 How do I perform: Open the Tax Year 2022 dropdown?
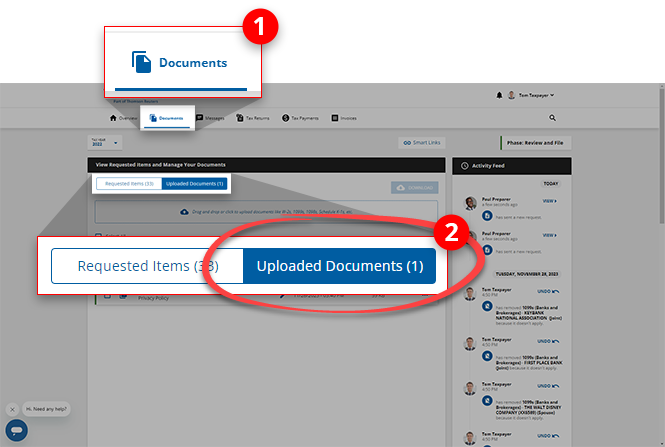(105, 142)
